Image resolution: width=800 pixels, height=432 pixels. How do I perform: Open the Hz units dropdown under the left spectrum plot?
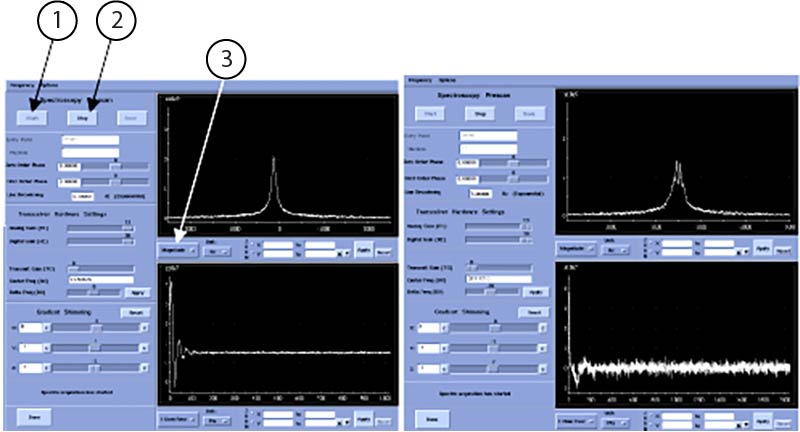(x=215, y=252)
